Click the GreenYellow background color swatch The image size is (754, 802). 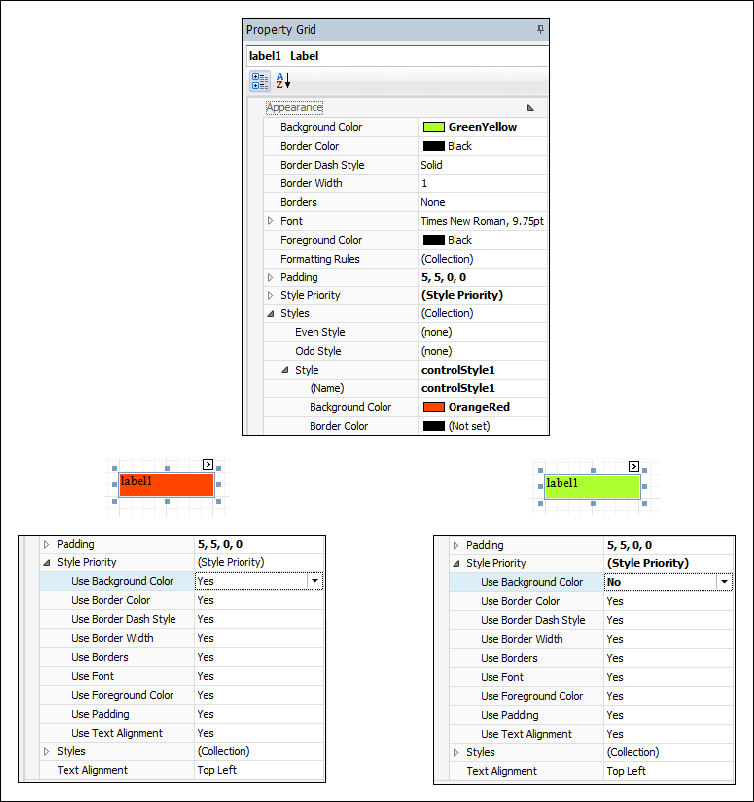tap(434, 127)
